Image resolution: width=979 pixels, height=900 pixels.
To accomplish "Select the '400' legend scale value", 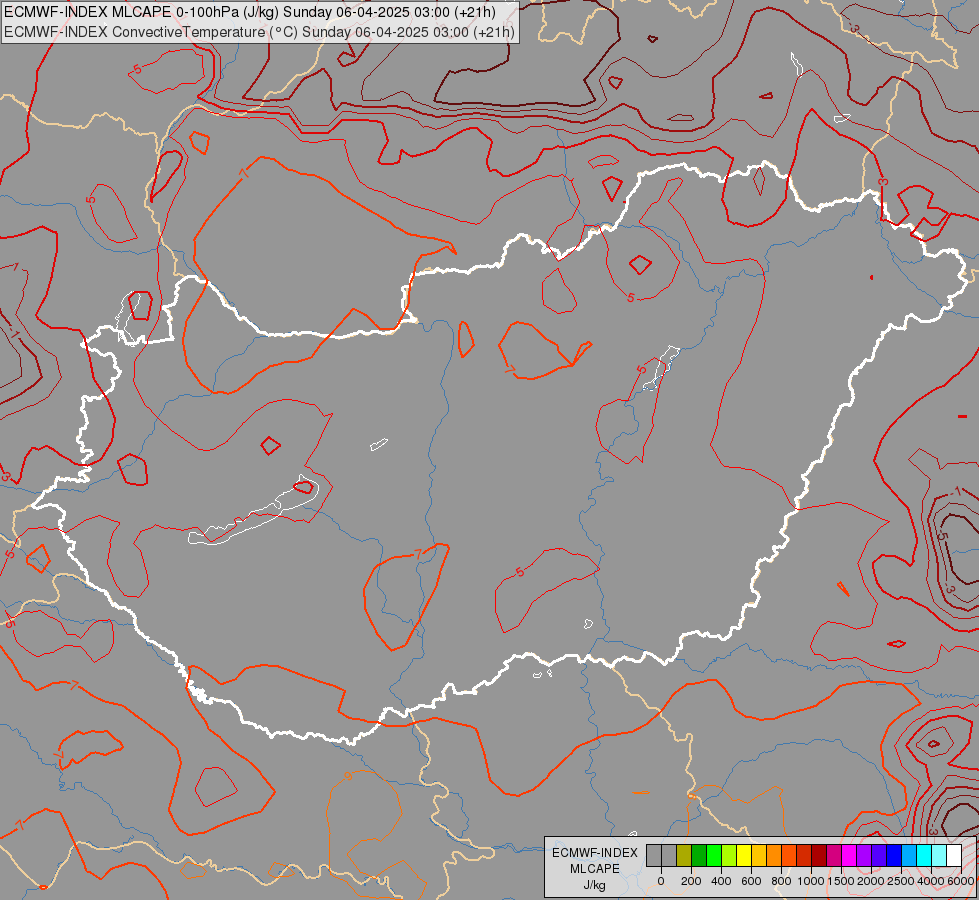I will pyautogui.click(x=721, y=881).
